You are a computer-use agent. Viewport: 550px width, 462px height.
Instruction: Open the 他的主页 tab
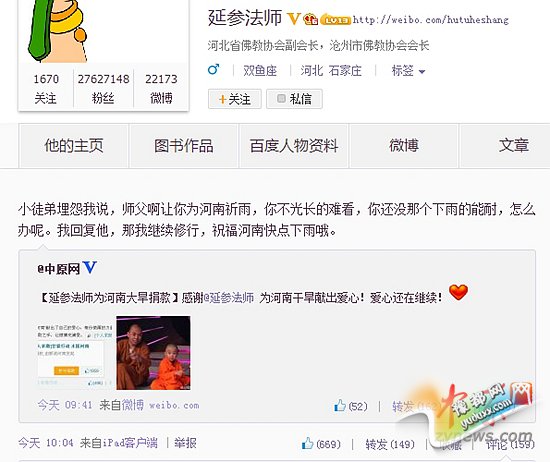(74, 146)
